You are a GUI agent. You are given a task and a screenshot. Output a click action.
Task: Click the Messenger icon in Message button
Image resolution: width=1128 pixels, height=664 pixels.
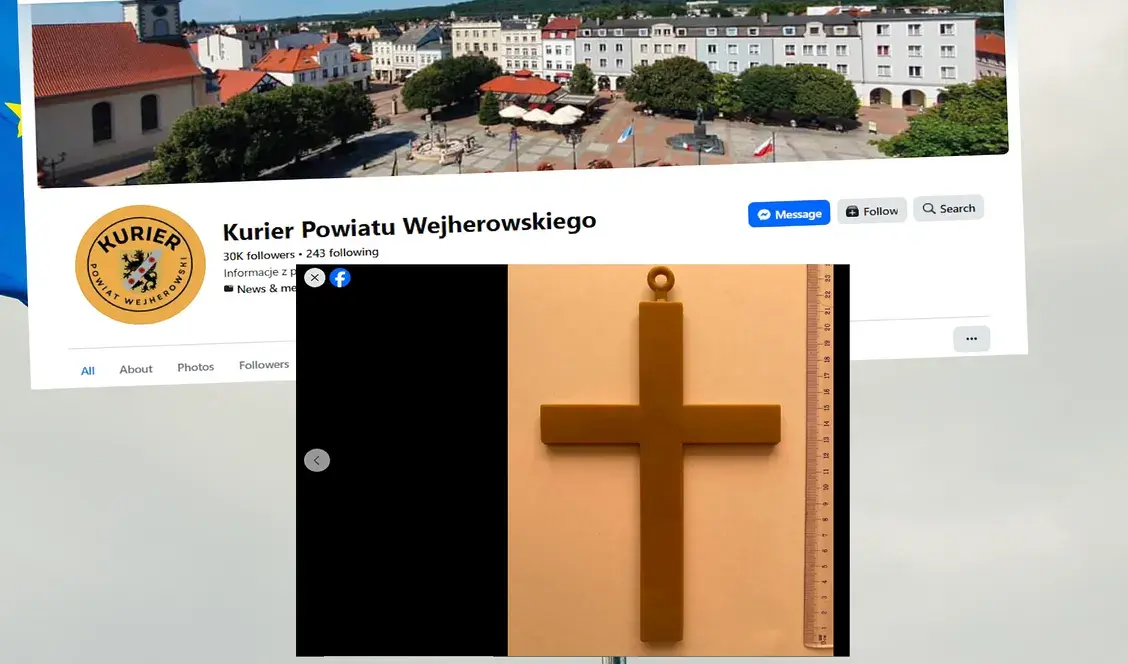click(x=764, y=214)
